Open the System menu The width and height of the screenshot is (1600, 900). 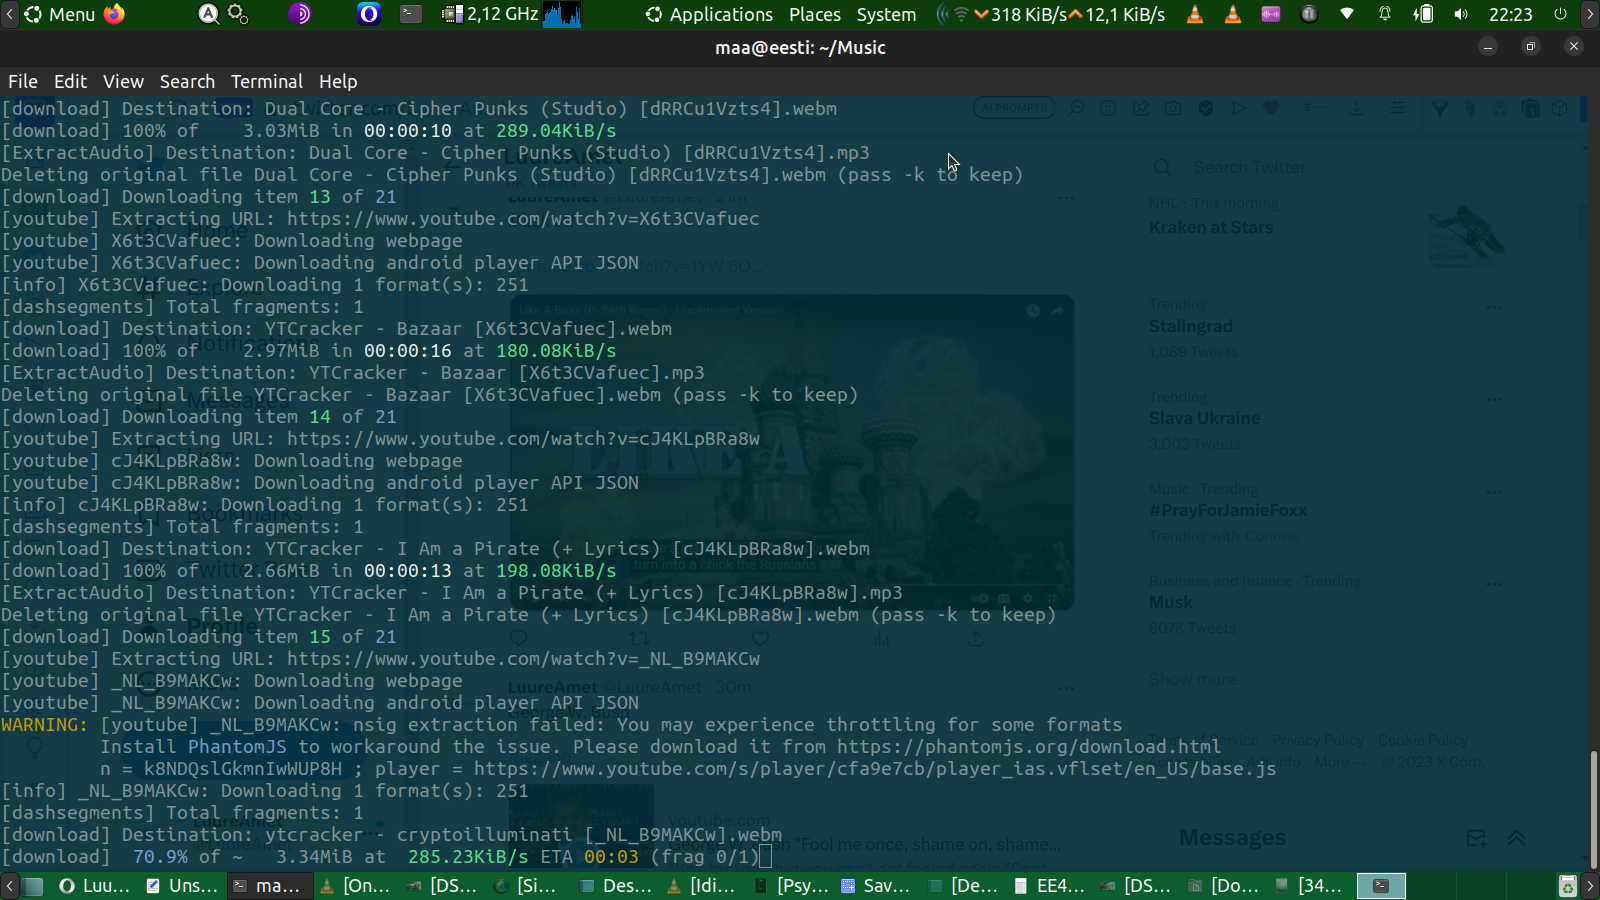pos(886,14)
